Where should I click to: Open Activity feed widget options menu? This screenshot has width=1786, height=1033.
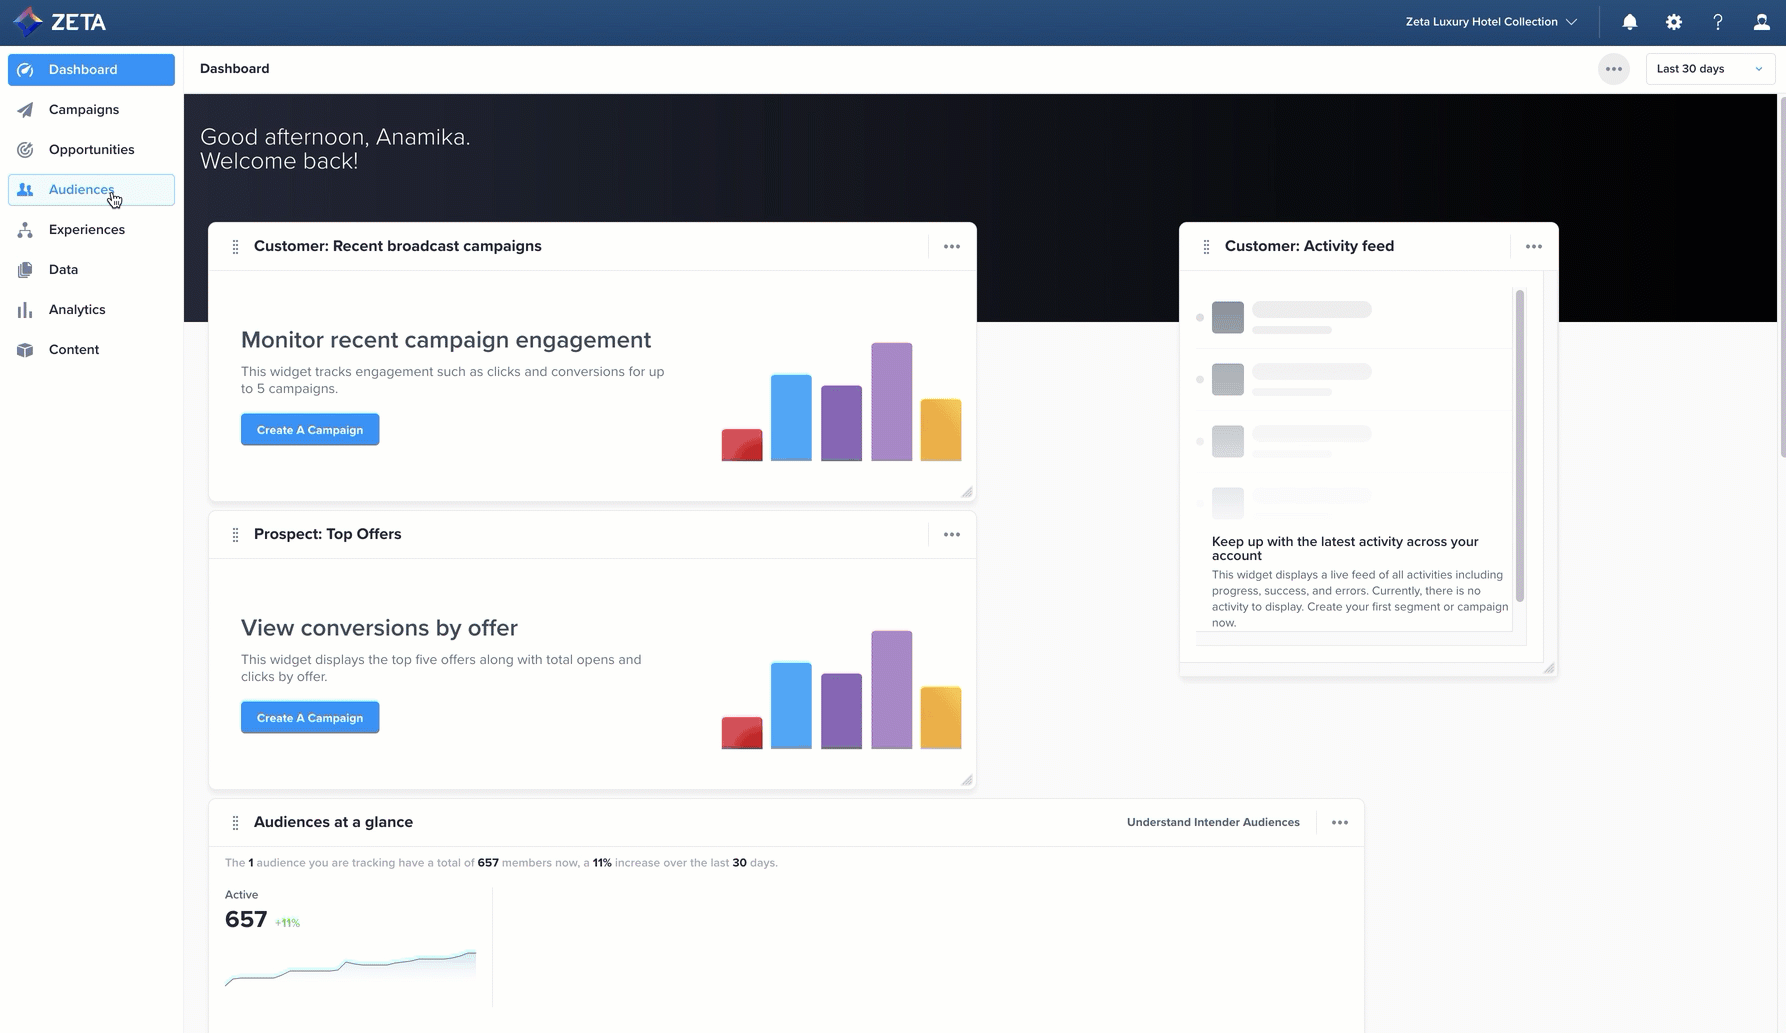1534,247
